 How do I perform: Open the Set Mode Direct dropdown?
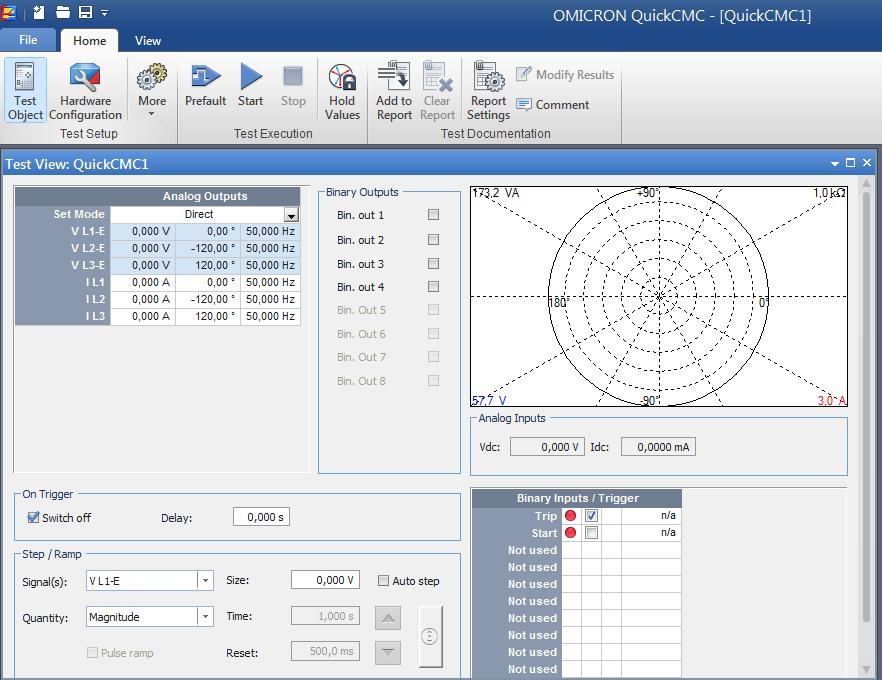(291, 215)
